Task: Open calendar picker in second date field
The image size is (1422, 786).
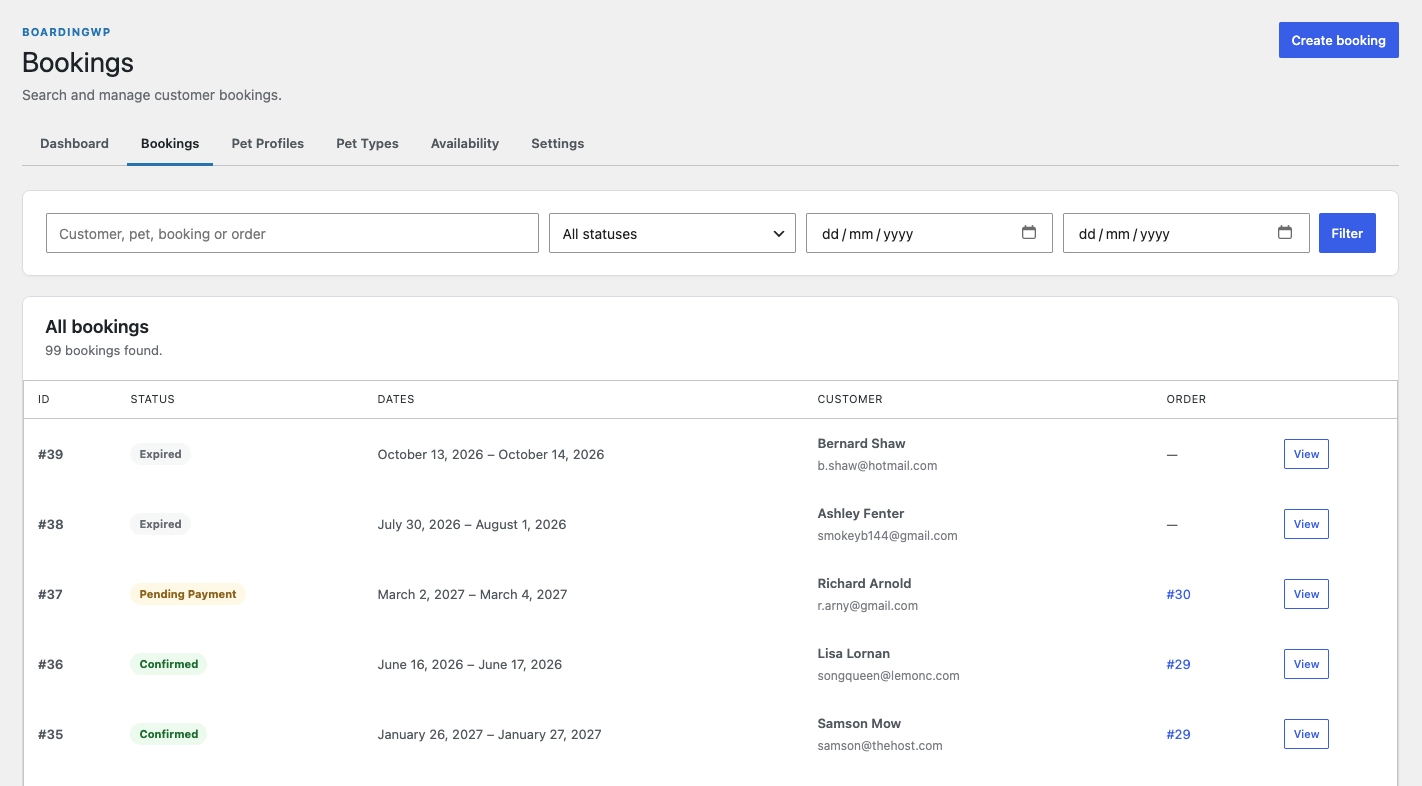Action: (1285, 233)
